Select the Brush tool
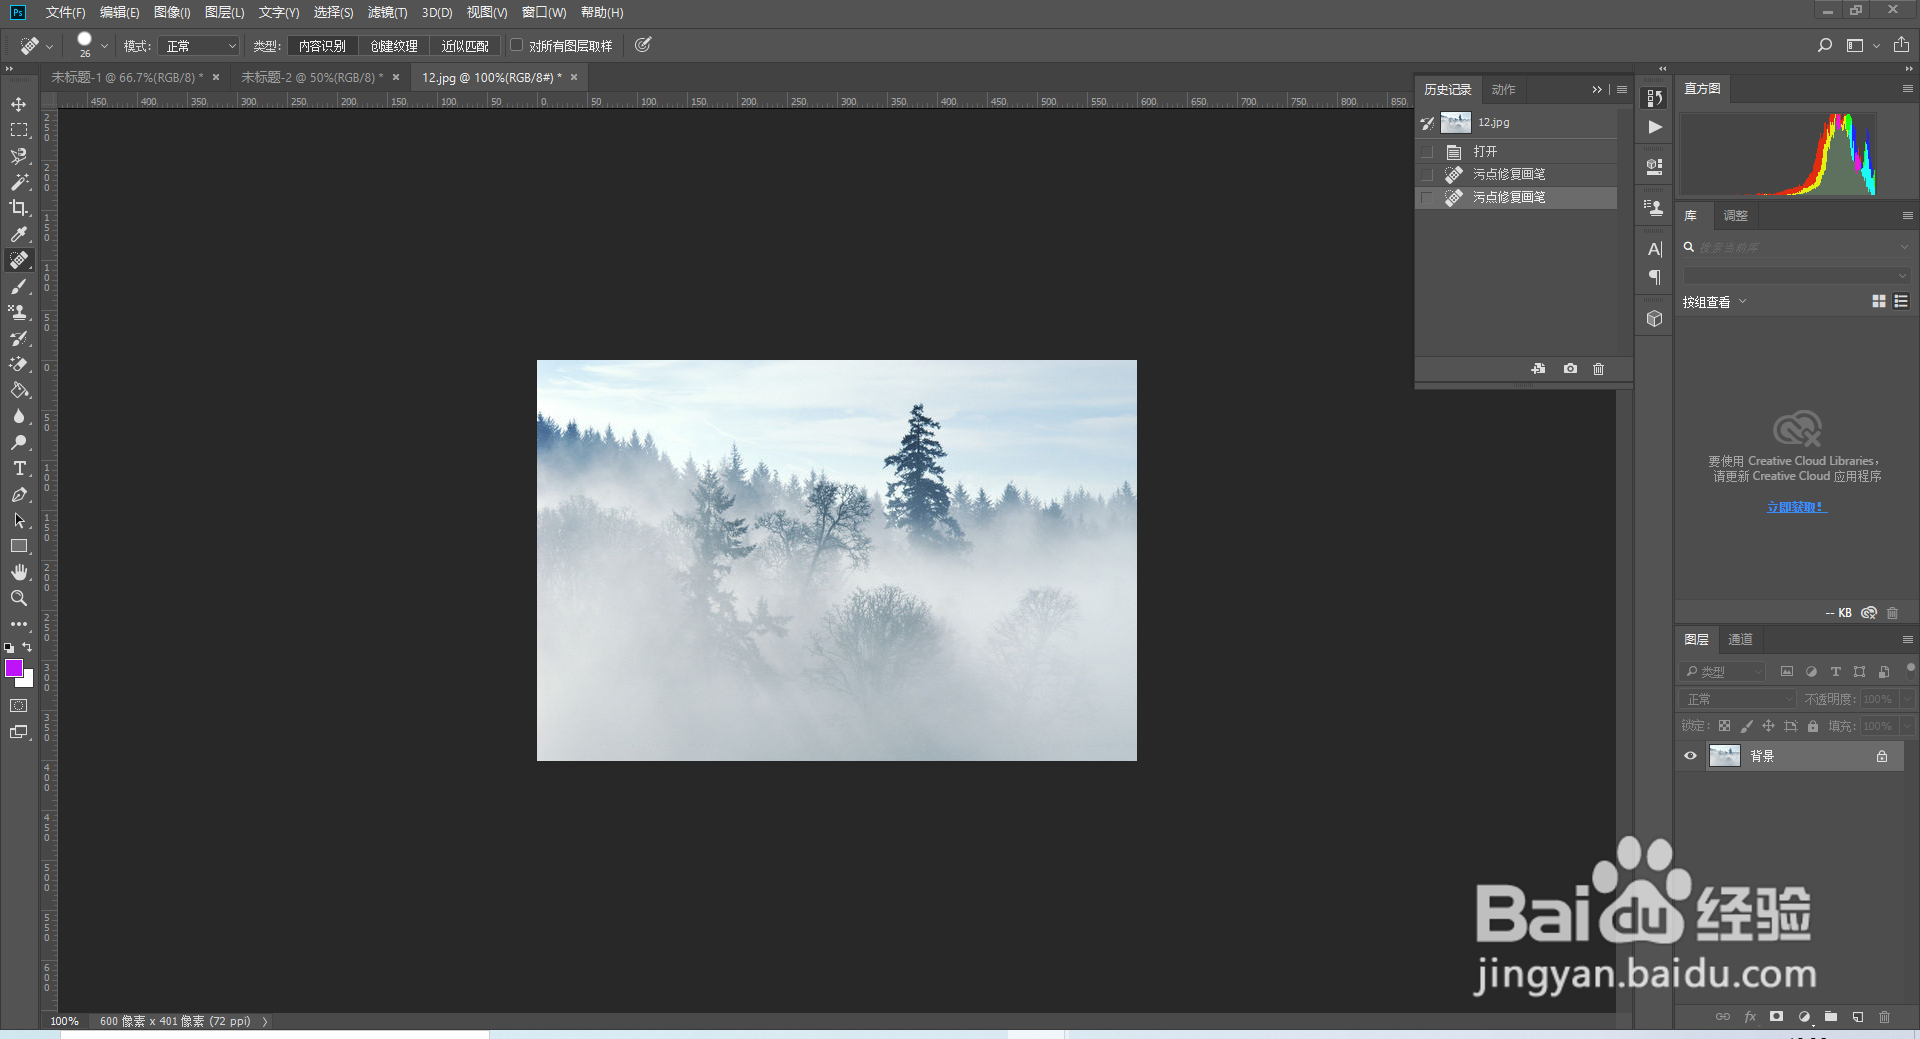Image resolution: width=1920 pixels, height=1039 pixels. [19, 286]
